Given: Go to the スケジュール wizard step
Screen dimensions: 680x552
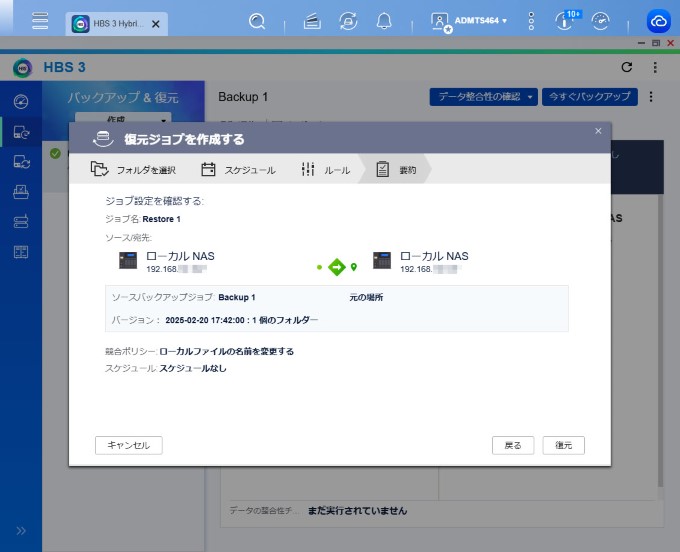Looking at the screenshot, I should pyautogui.click(x=239, y=170).
